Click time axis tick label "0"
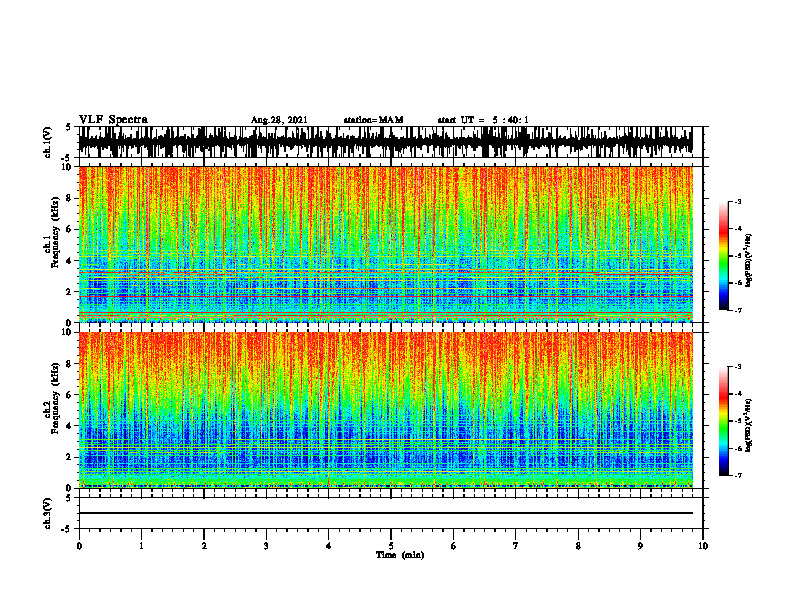 79,546
